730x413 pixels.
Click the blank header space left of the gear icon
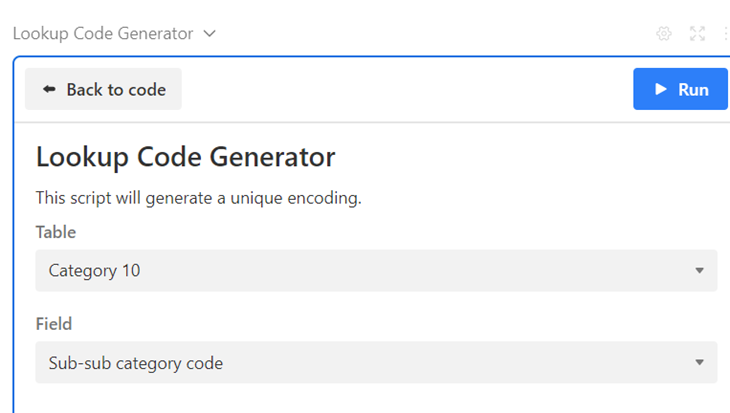tap(450, 34)
